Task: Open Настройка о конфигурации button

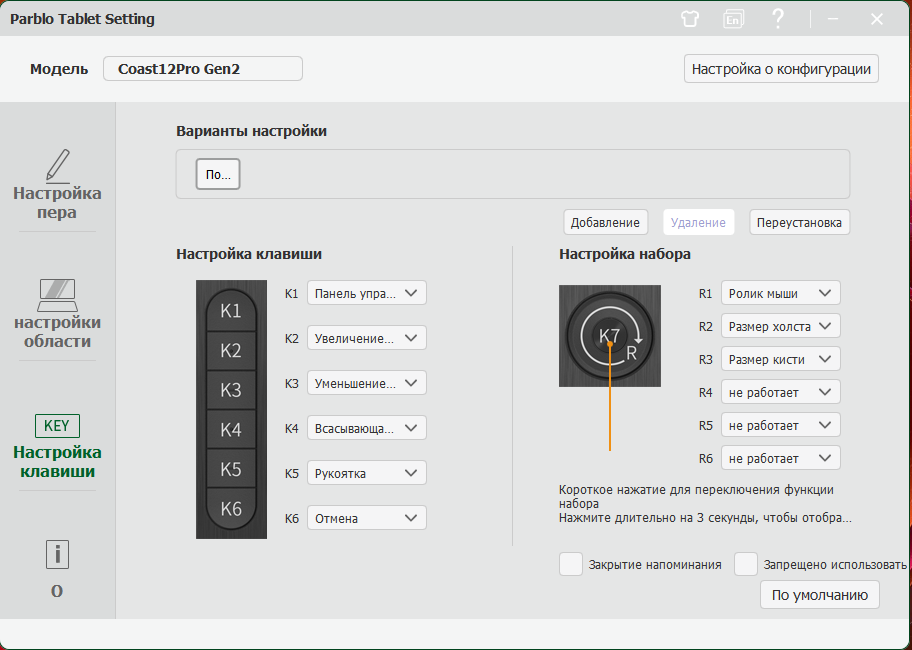Action: [x=781, y=69]
